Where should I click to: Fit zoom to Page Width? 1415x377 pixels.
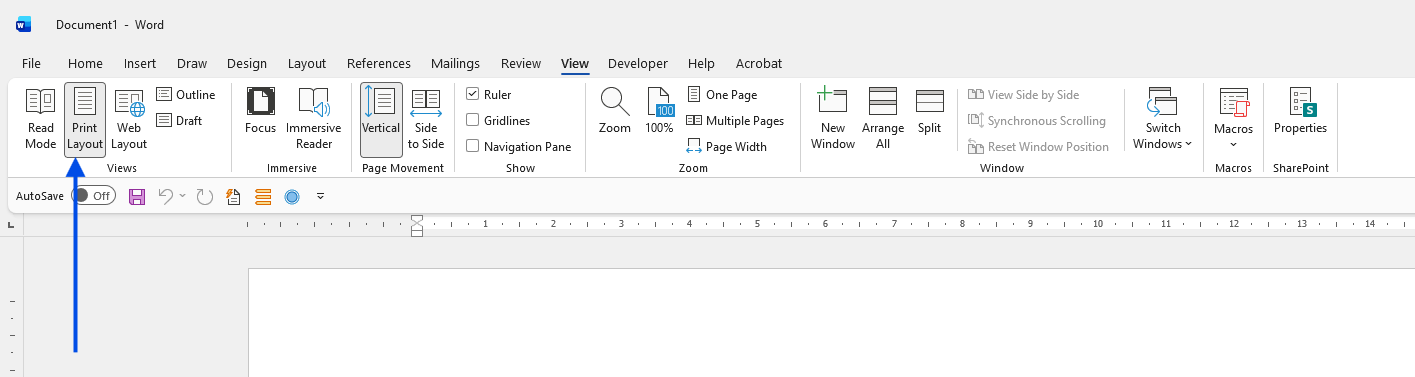(727, 147)
